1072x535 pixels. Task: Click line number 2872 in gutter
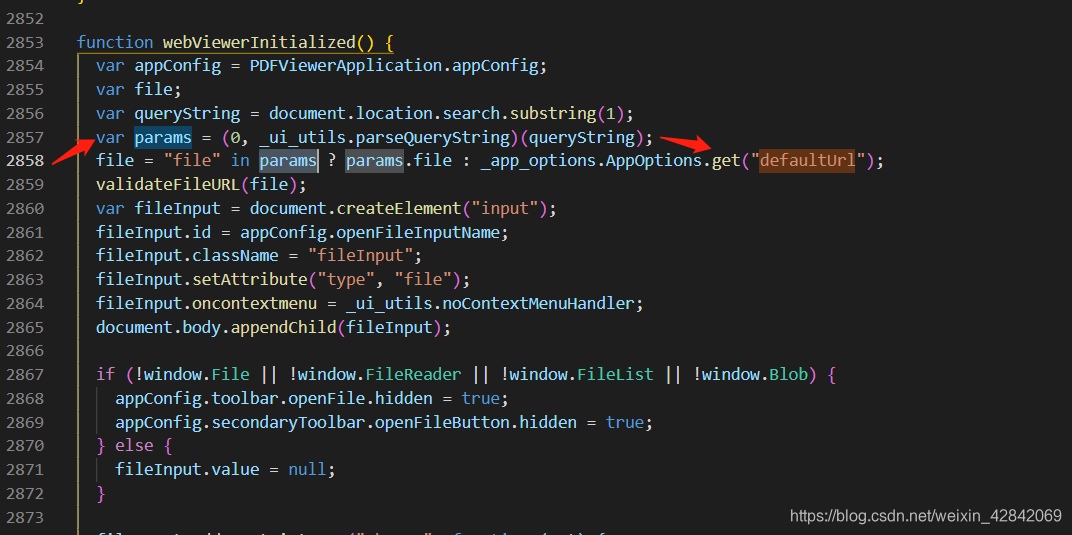(25, 493)
